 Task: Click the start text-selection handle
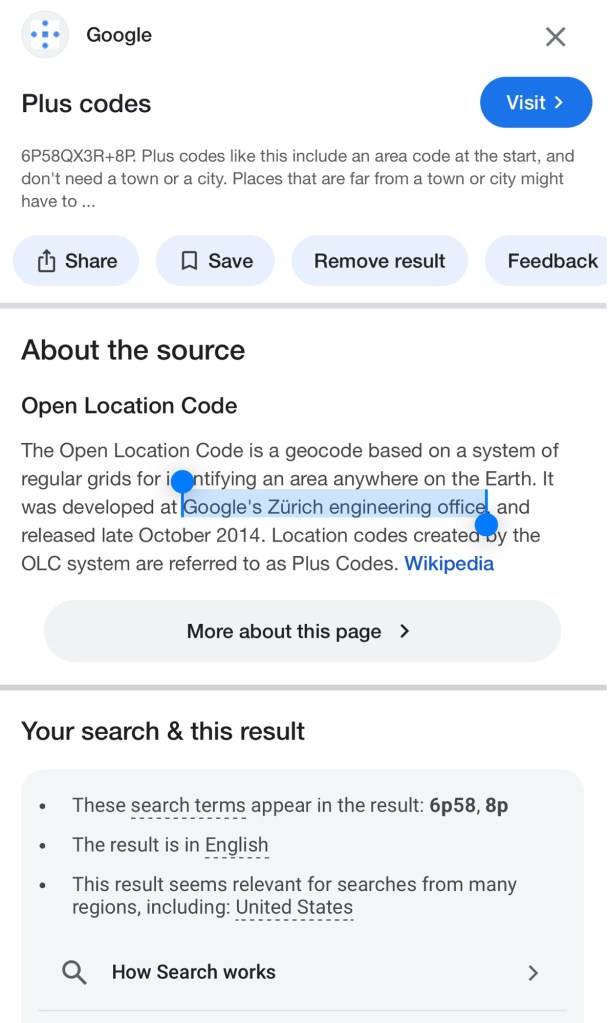[x=182, y=482]
